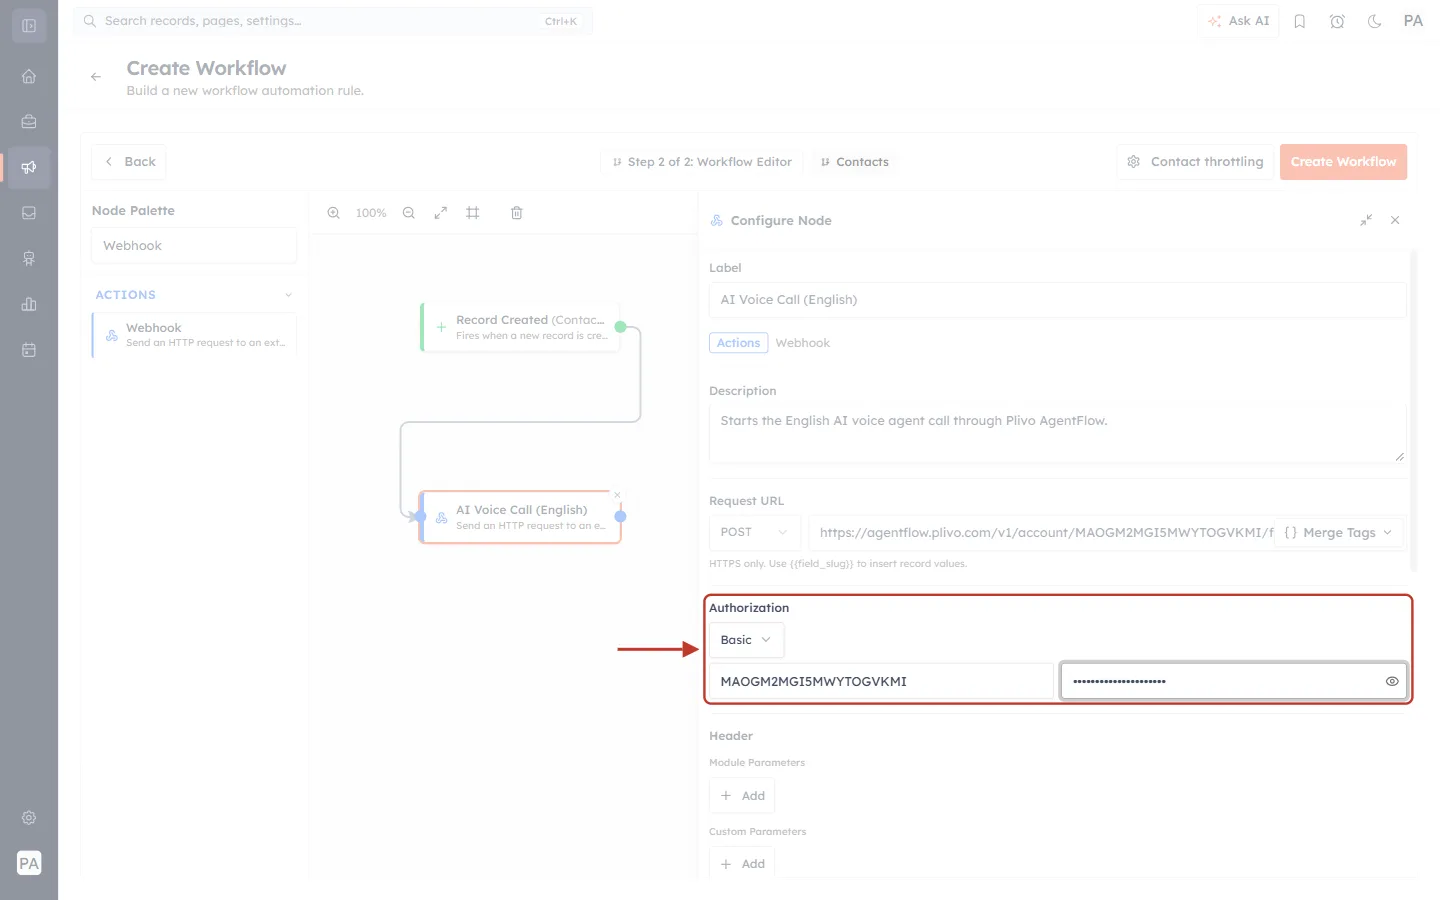Open the Home icon in sidebar

(x=29, y=76)
